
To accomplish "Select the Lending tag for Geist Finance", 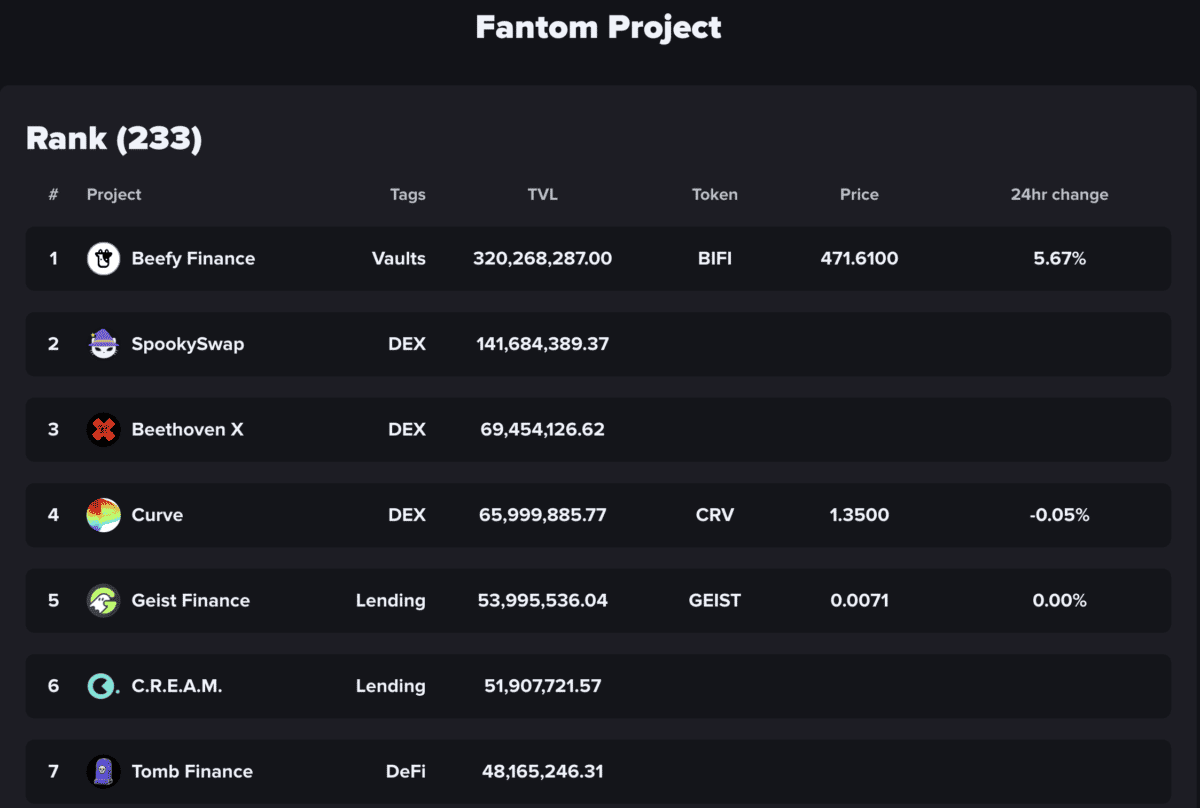I will coord(390,601).
